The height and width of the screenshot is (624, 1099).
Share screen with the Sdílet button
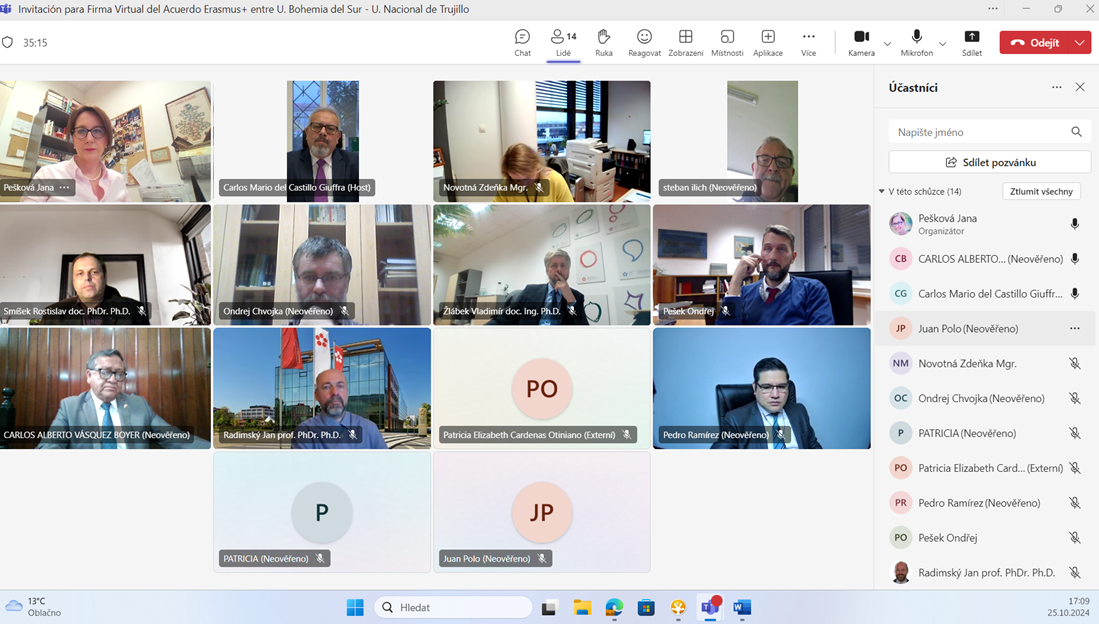(x=971, y=43)
